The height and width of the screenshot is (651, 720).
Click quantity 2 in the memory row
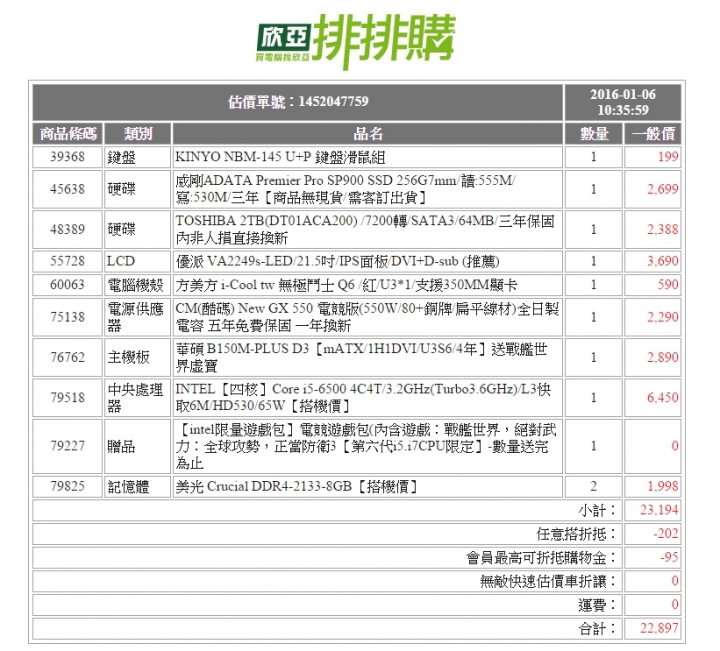pos(594,486)
